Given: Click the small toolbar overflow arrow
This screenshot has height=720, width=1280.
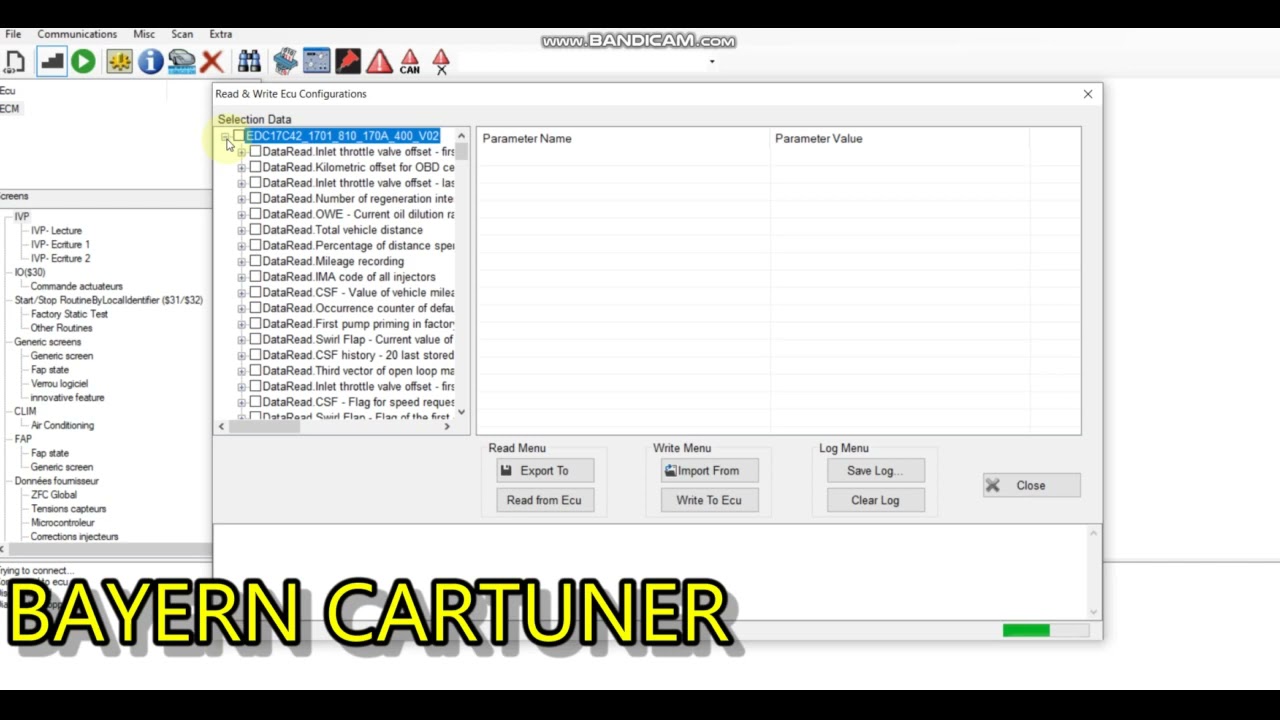Looking at the screenshot, I should coord(712,62).
